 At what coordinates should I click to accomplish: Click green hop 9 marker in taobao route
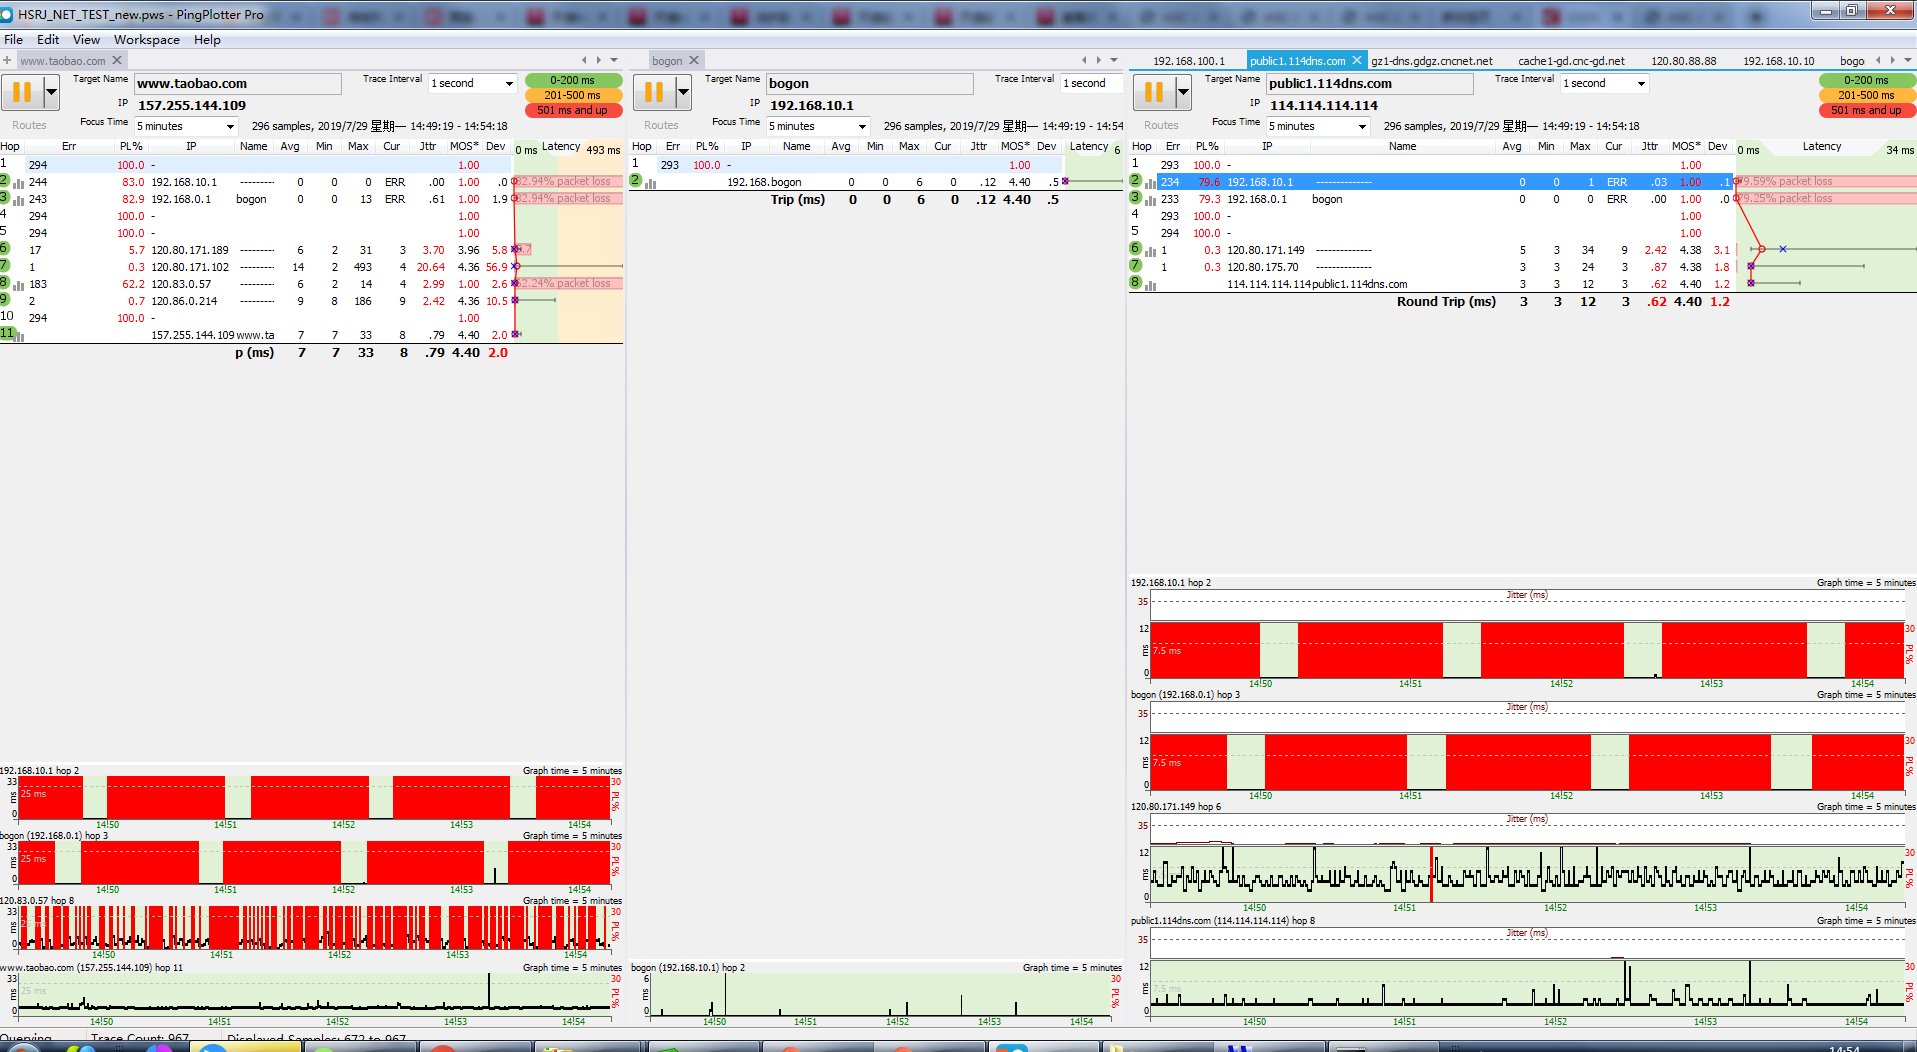click(x=5, y=299)
